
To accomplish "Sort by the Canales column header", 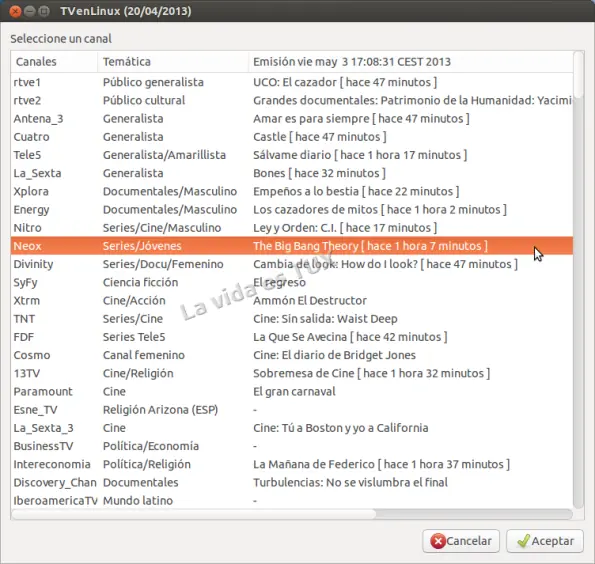I will tap(54, 61).
